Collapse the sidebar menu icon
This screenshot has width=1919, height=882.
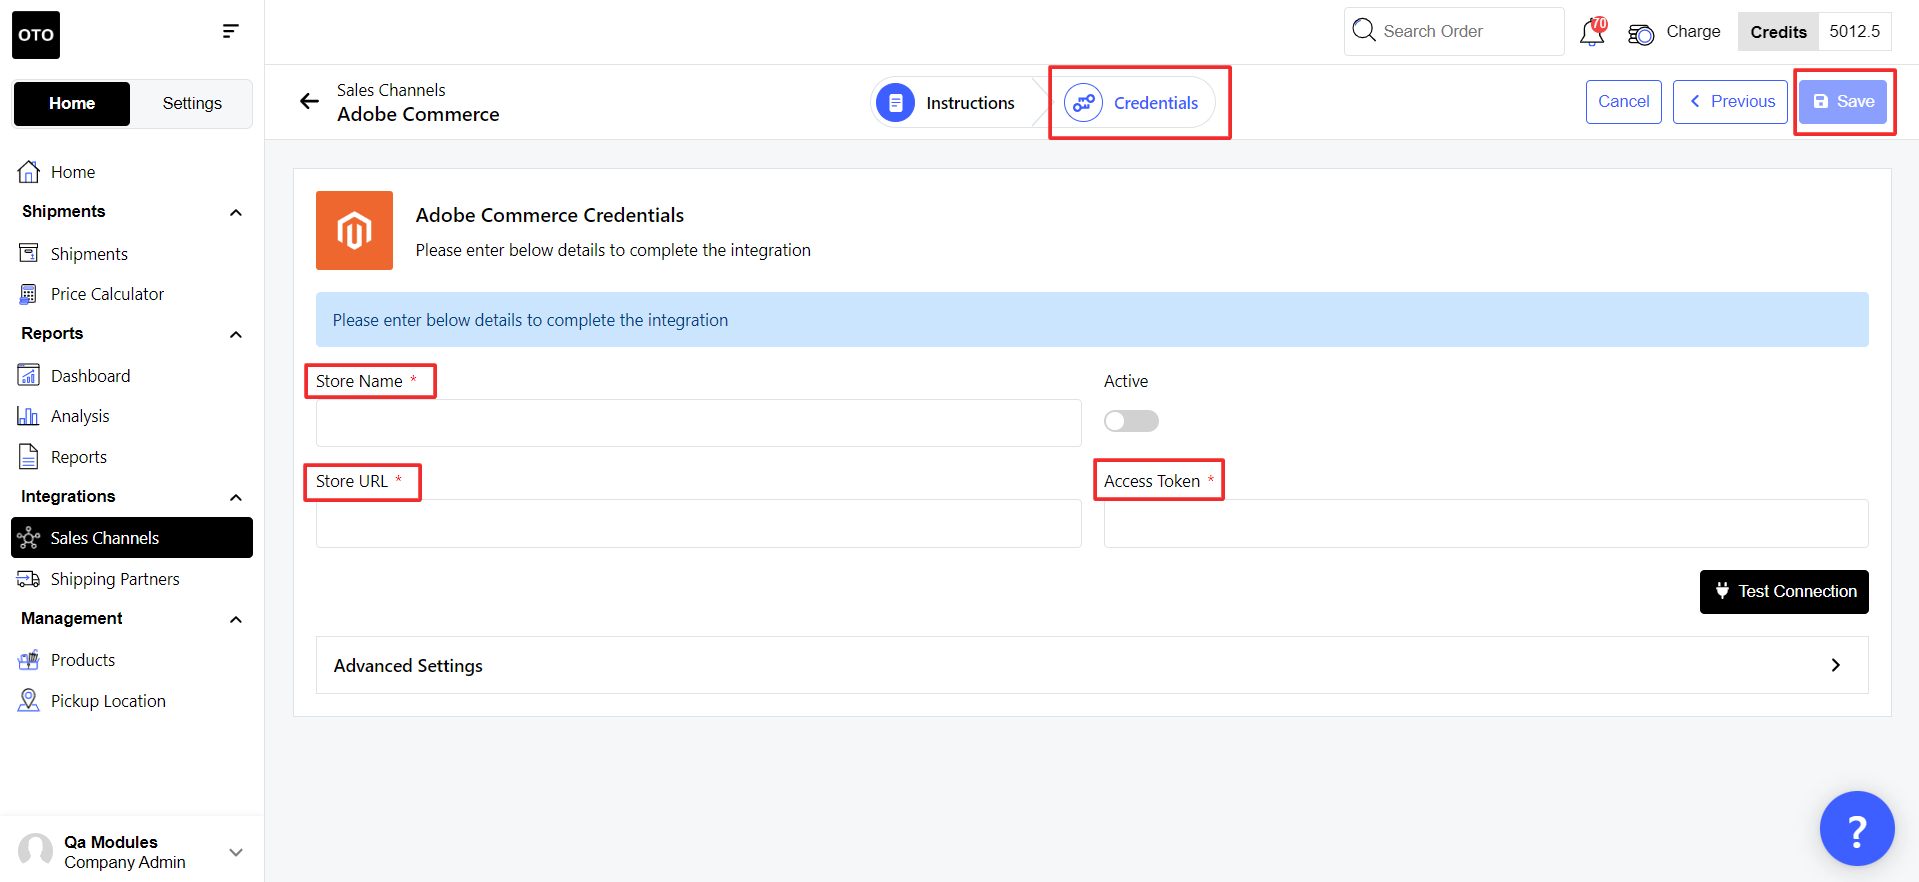pyautogui.click(x=230, y=31)
